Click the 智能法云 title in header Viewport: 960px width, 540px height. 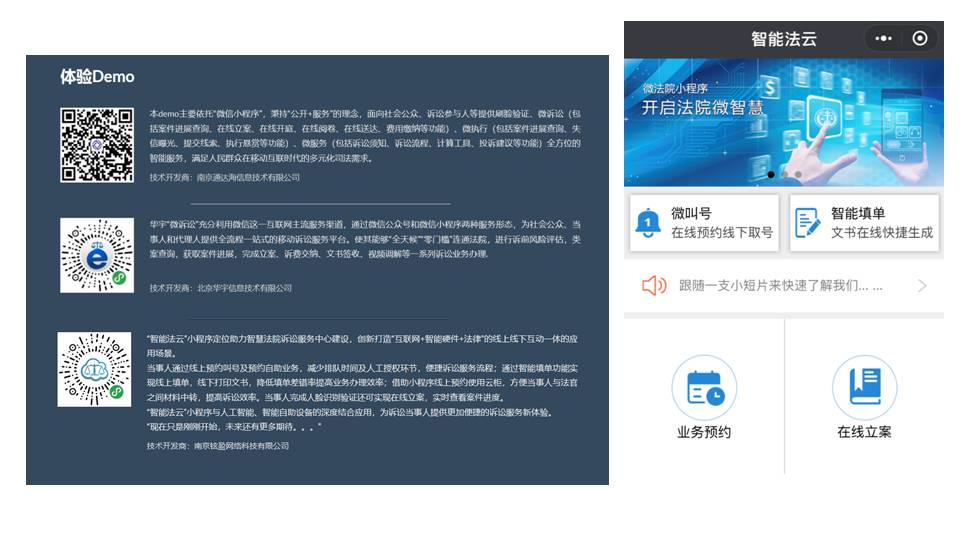point(784,39)
